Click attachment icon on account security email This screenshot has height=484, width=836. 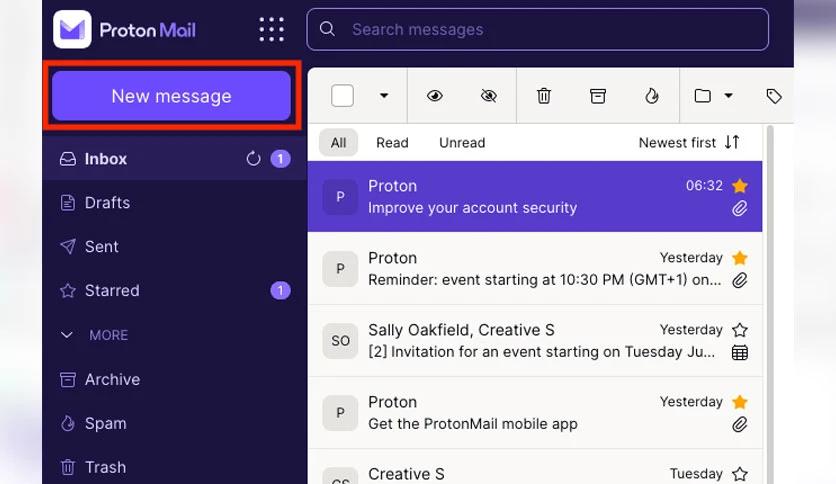pos(739,208)
